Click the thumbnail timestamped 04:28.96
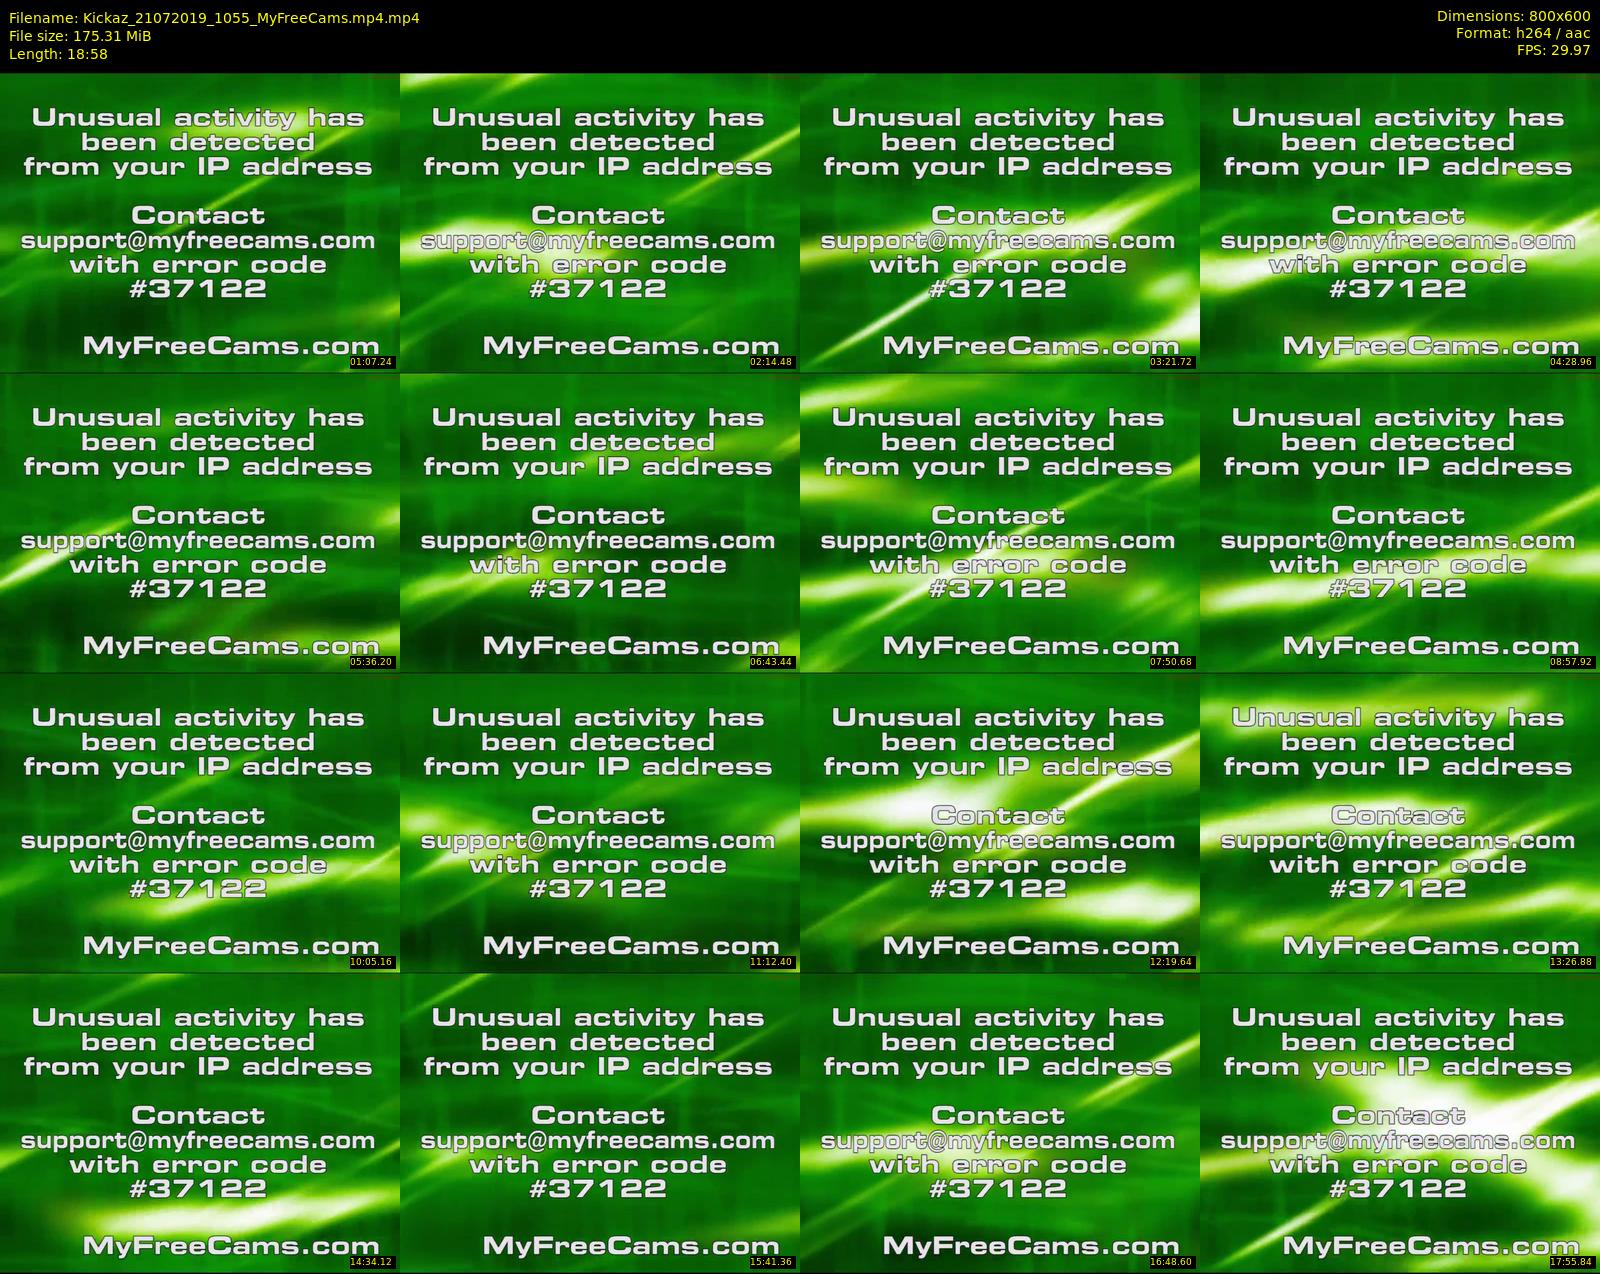Viewport: 1600px width, 1274px height. 1399,222
